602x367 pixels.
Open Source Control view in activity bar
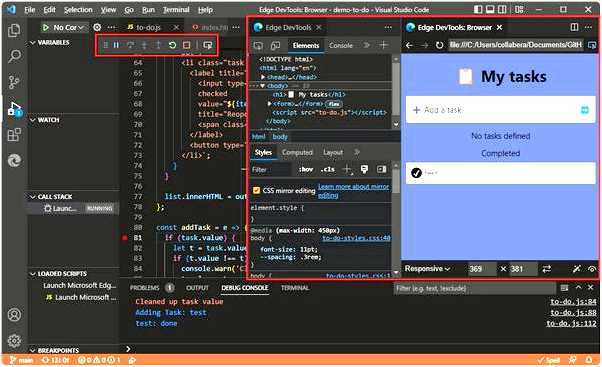[x=14, y=82]
